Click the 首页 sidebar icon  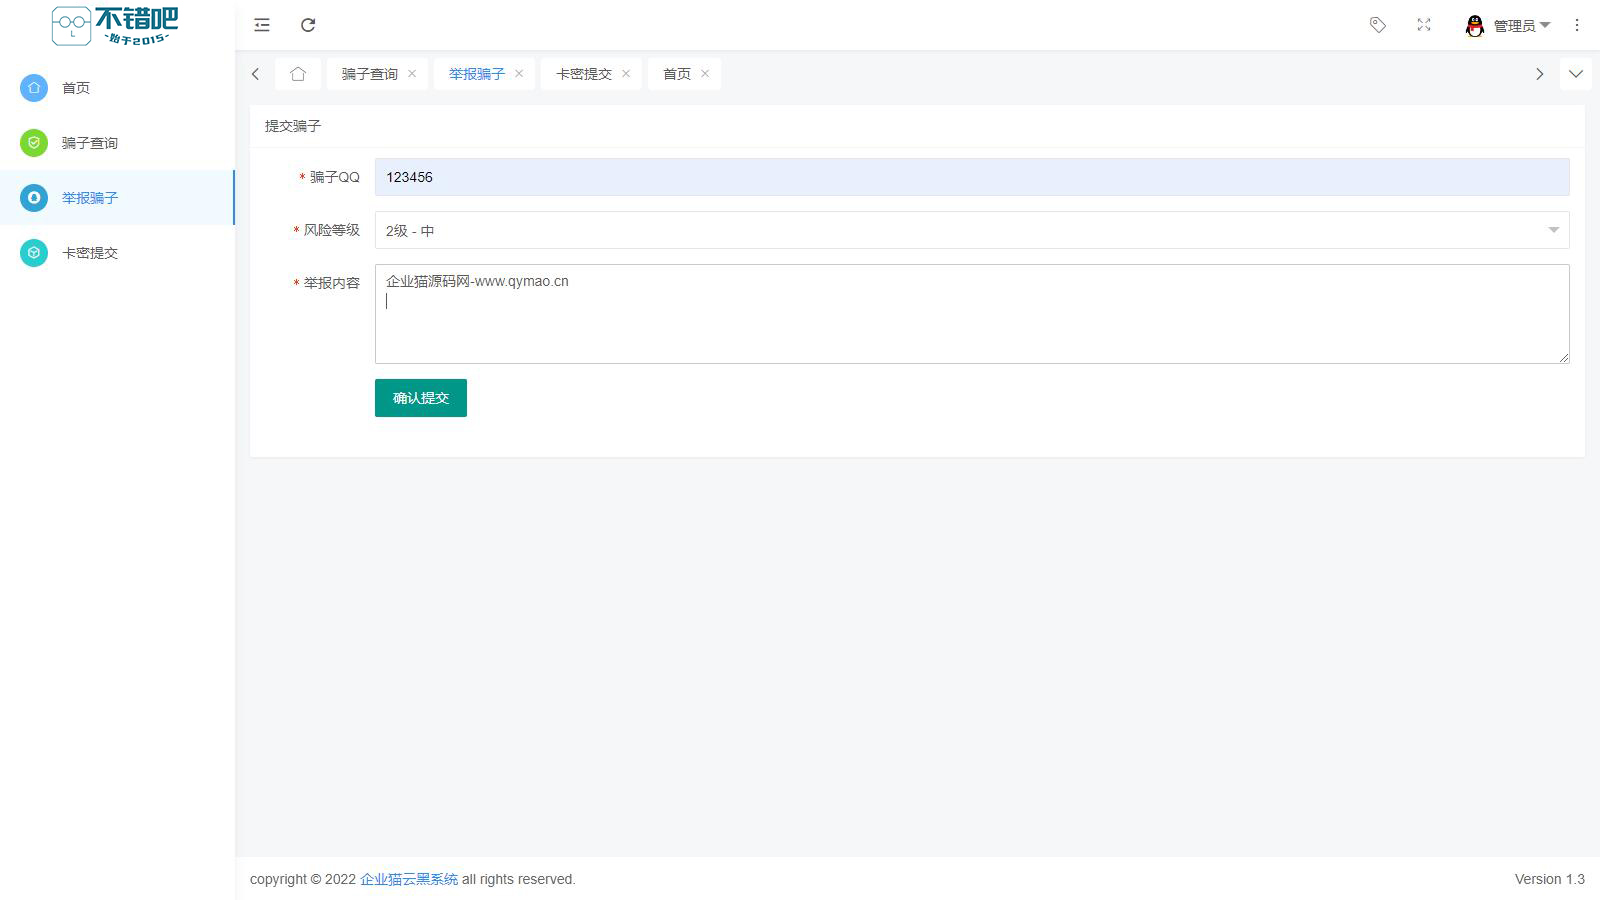[x=34, y=88]
